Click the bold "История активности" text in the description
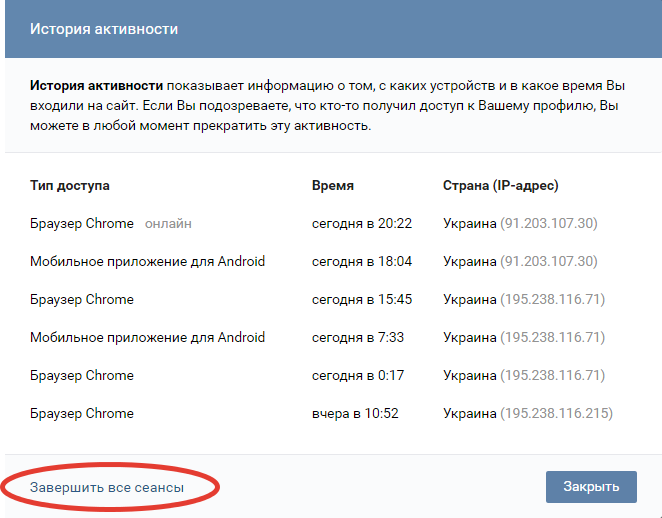Screen dimensions: 662x518 (x=96, y=87)
